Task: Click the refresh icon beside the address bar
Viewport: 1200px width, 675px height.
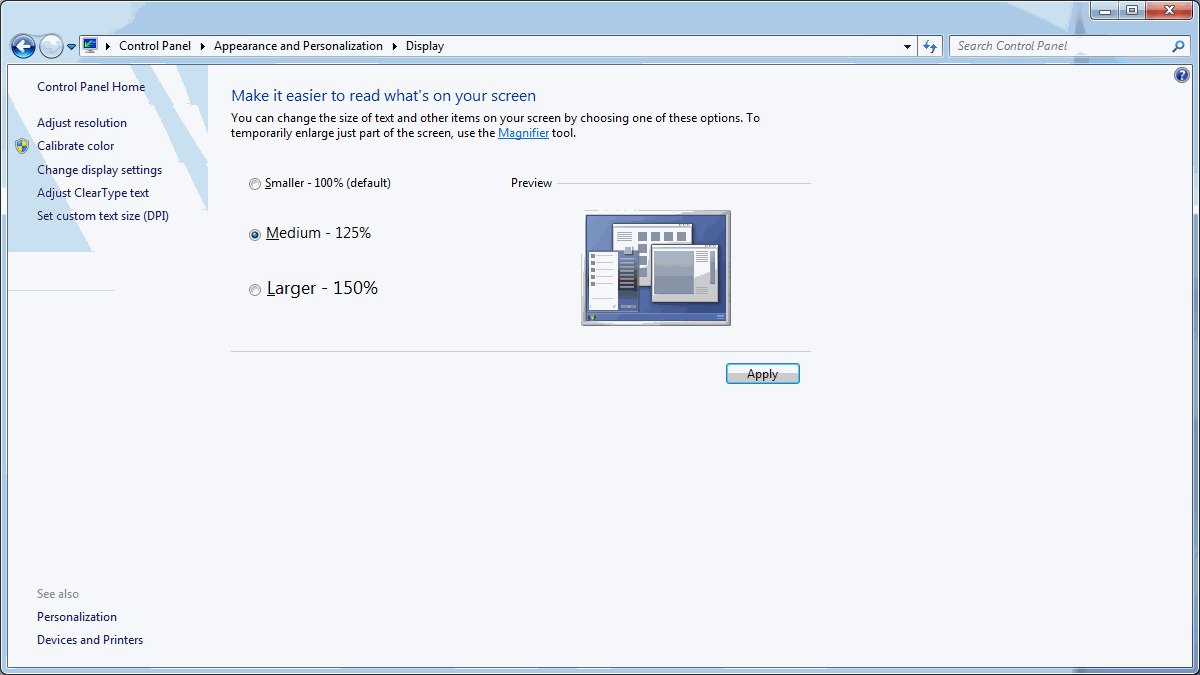Action: coord(931,46)
